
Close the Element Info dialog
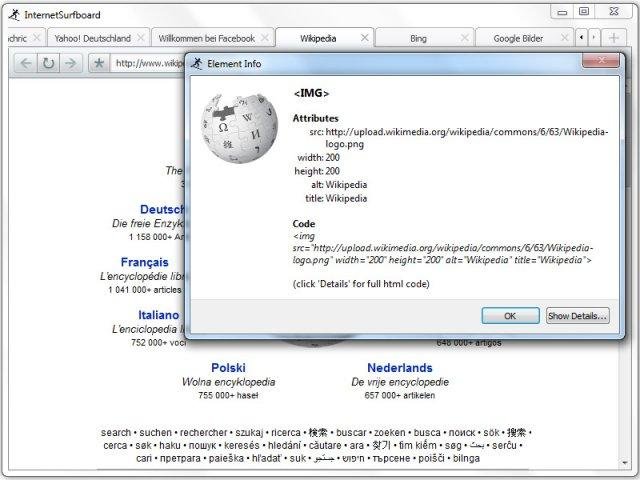pyautogui.click(x=601, y=60)
